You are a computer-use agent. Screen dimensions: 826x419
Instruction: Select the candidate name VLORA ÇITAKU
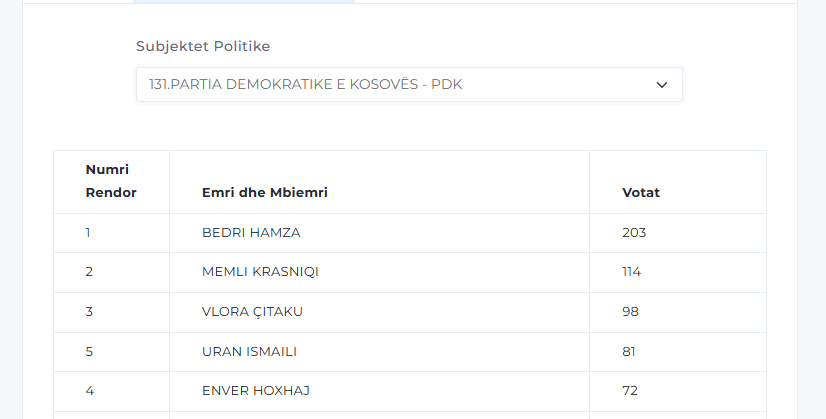(252, 312)
